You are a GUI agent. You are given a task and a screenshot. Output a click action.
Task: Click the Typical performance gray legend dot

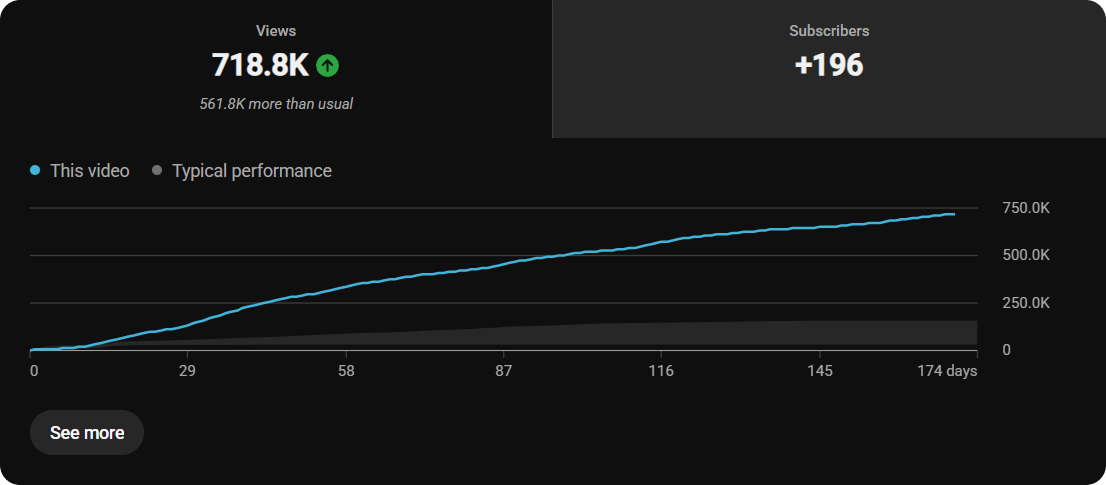157,171
